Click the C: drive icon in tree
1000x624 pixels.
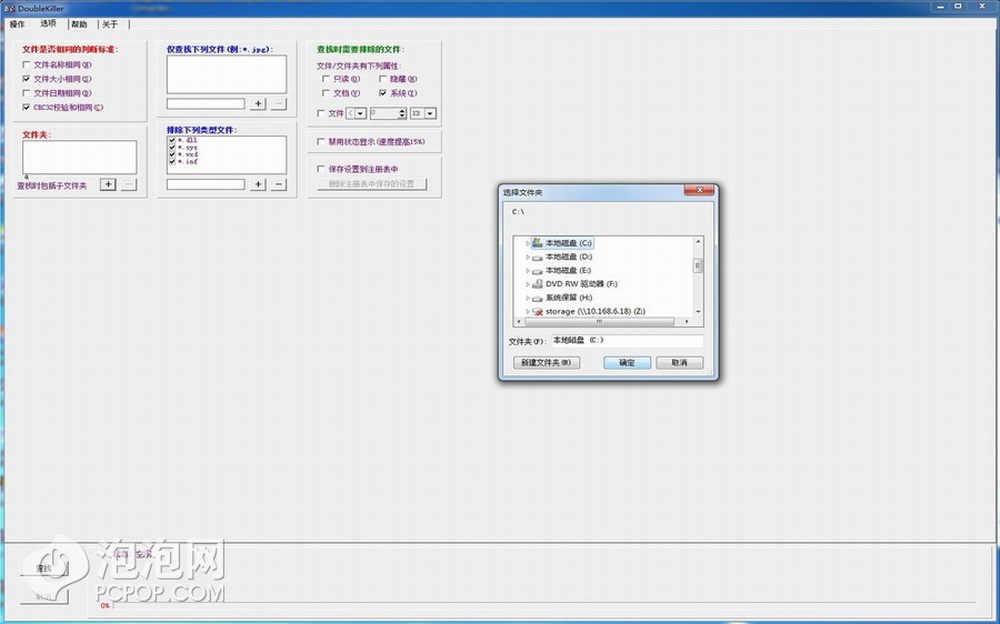click(537, 242)
